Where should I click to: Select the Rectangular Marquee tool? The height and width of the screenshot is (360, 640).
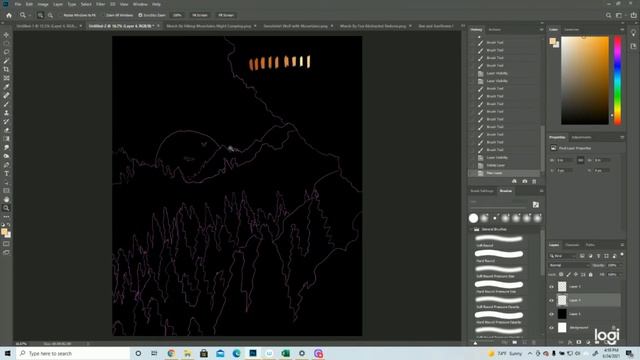pyautogui.click(x=6, y=44)
